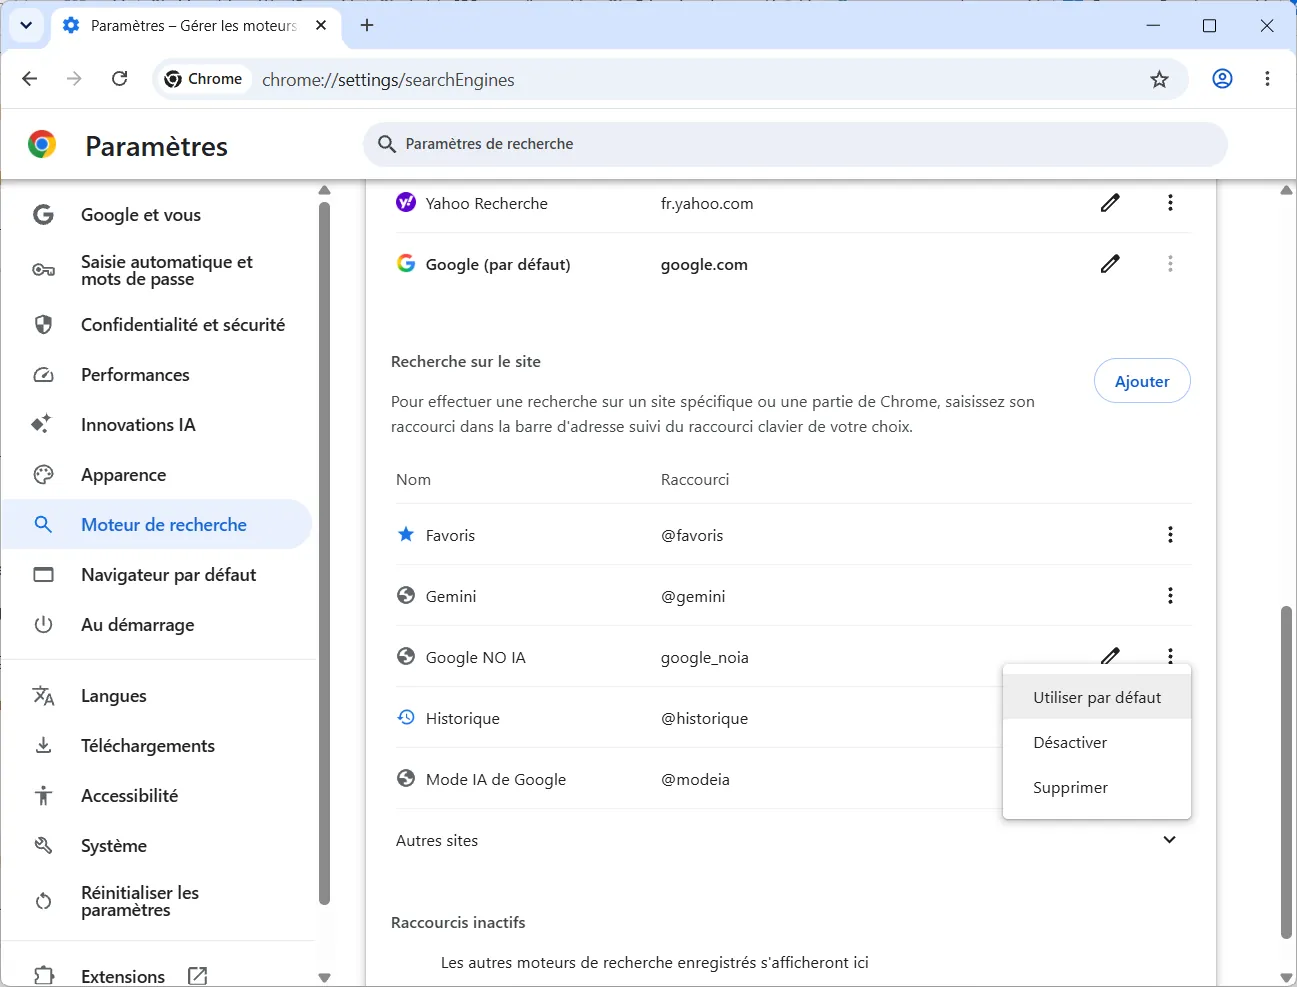Bookmark this page with the star icon
Image resolution: width=1297 pixels, height=987 pixels.
pyautogui.click(x=1159, y=79)
